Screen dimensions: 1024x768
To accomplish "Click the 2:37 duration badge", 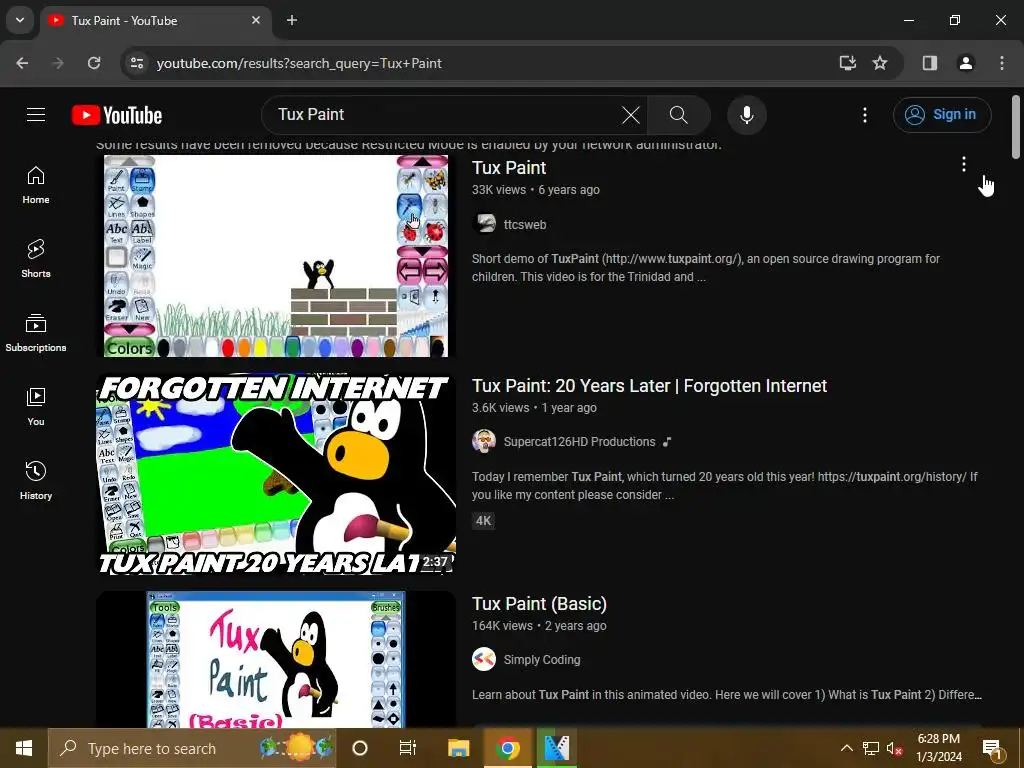I will click(435, 562).
